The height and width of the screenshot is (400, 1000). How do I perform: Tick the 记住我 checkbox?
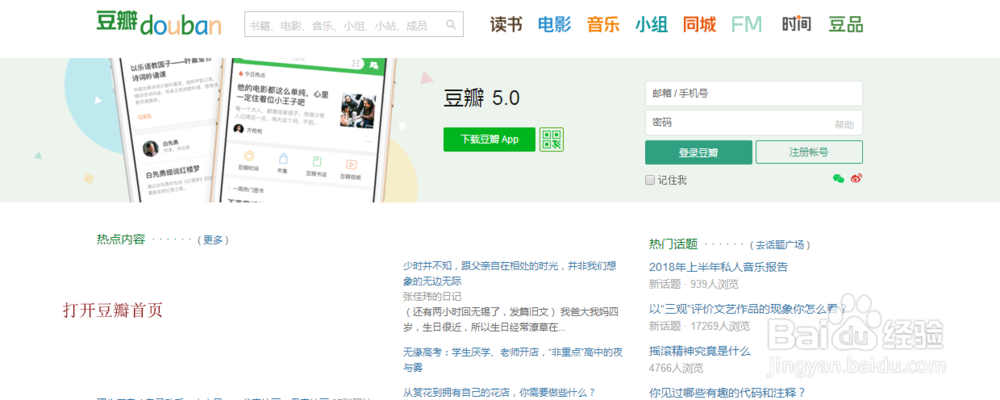click(x=650, y=180)
